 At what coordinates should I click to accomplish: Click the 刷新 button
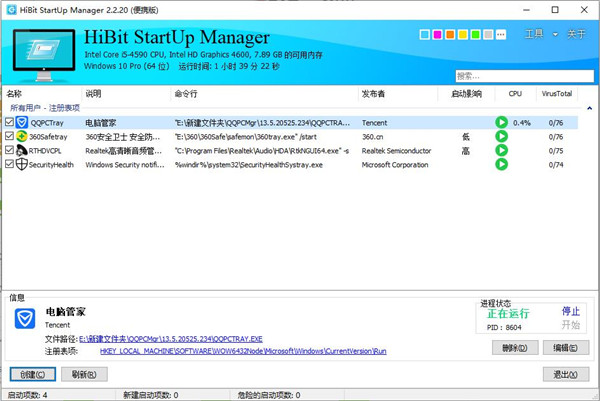tap(83, 375)
